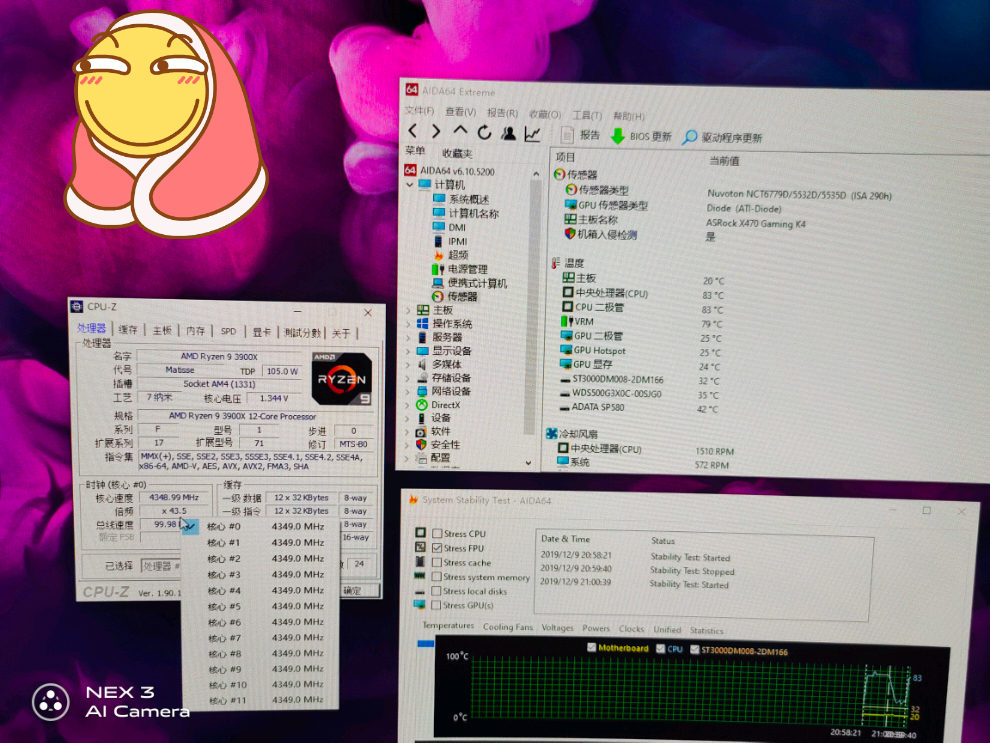
Task: Open the 工具(T) menu in AIDA64
Action: (x=587, y=115)
